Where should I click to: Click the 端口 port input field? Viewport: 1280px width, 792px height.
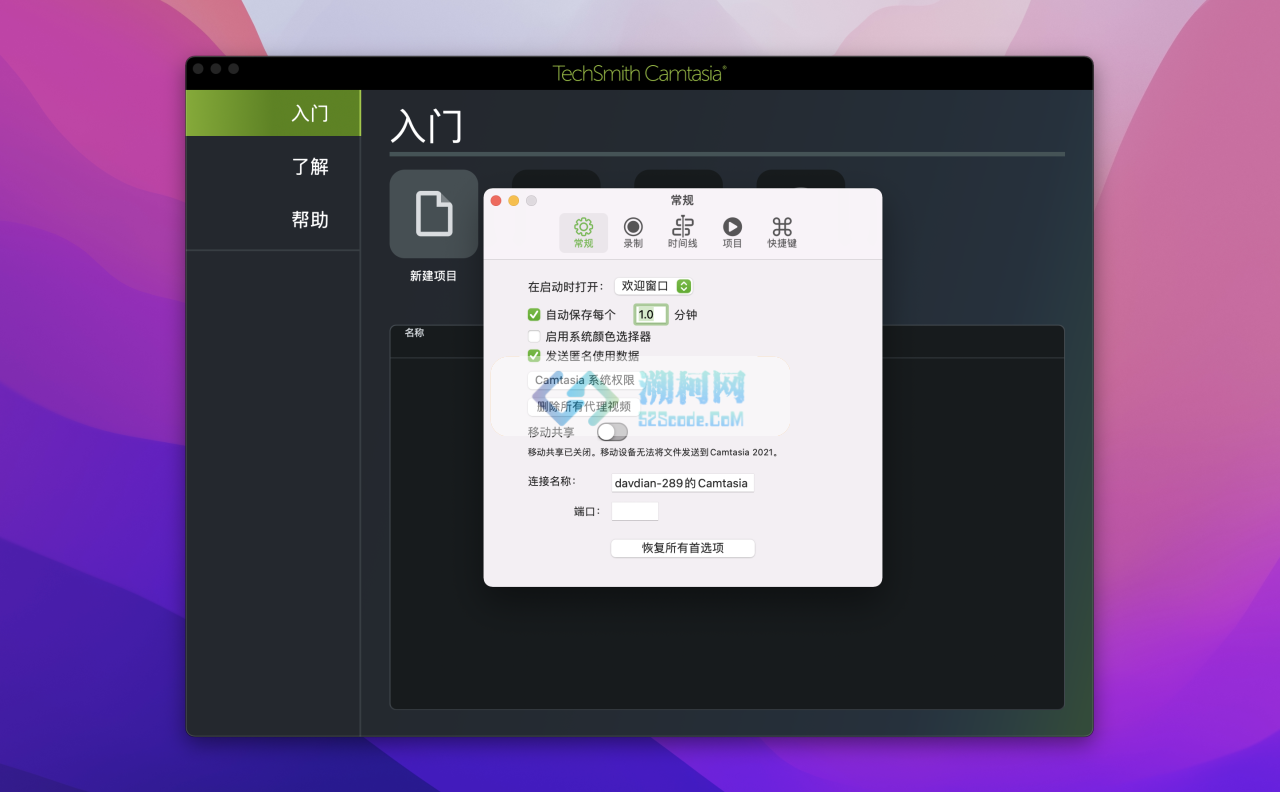635,511
